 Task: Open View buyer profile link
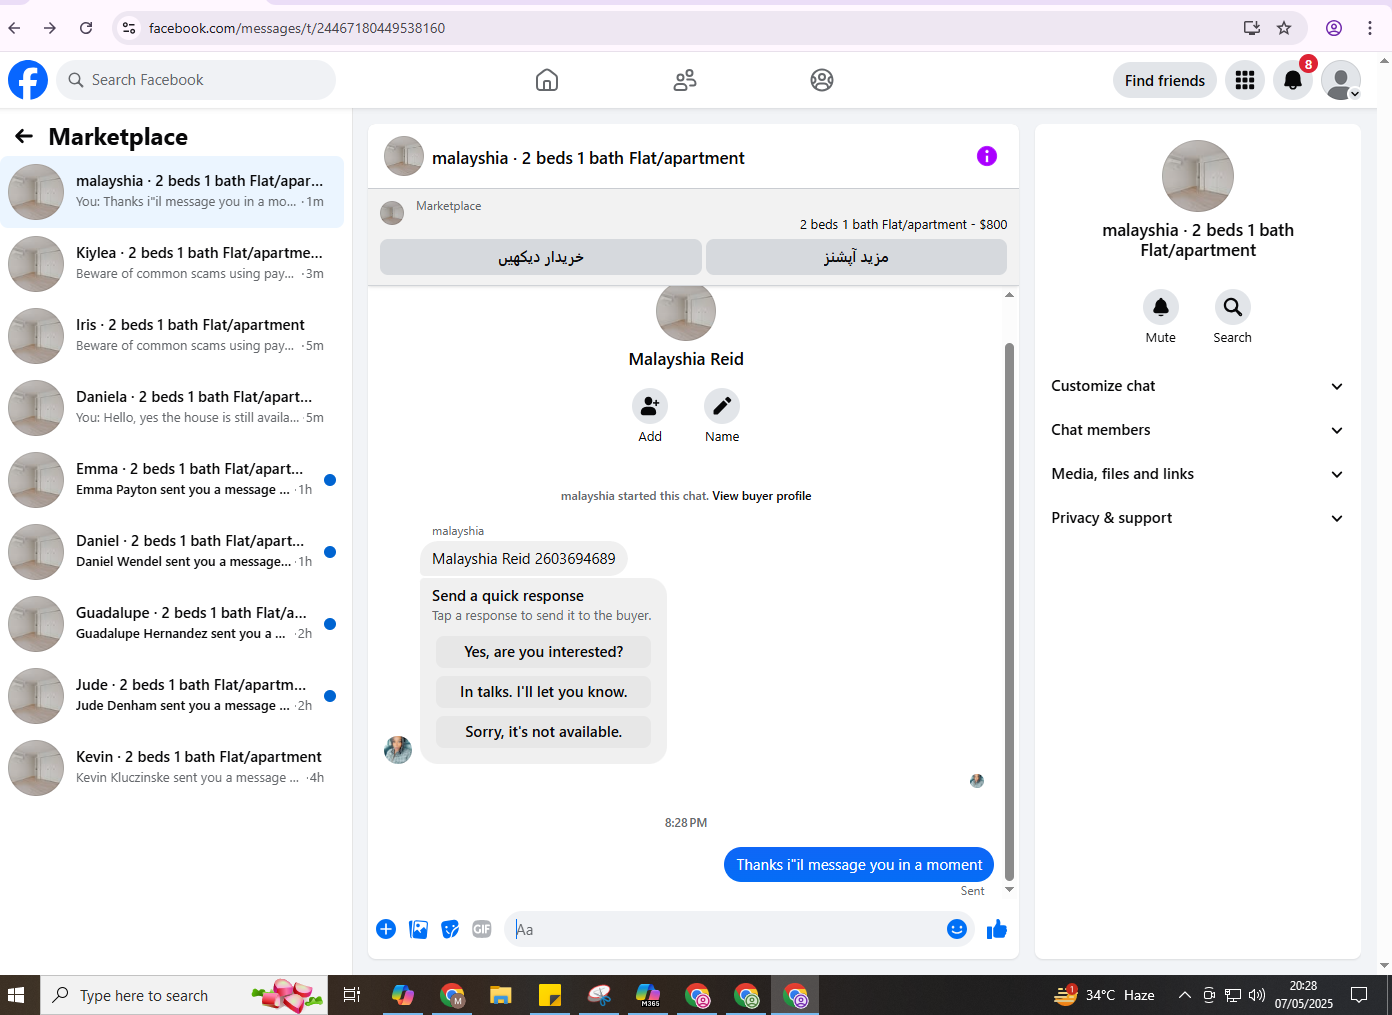point(761,496)
